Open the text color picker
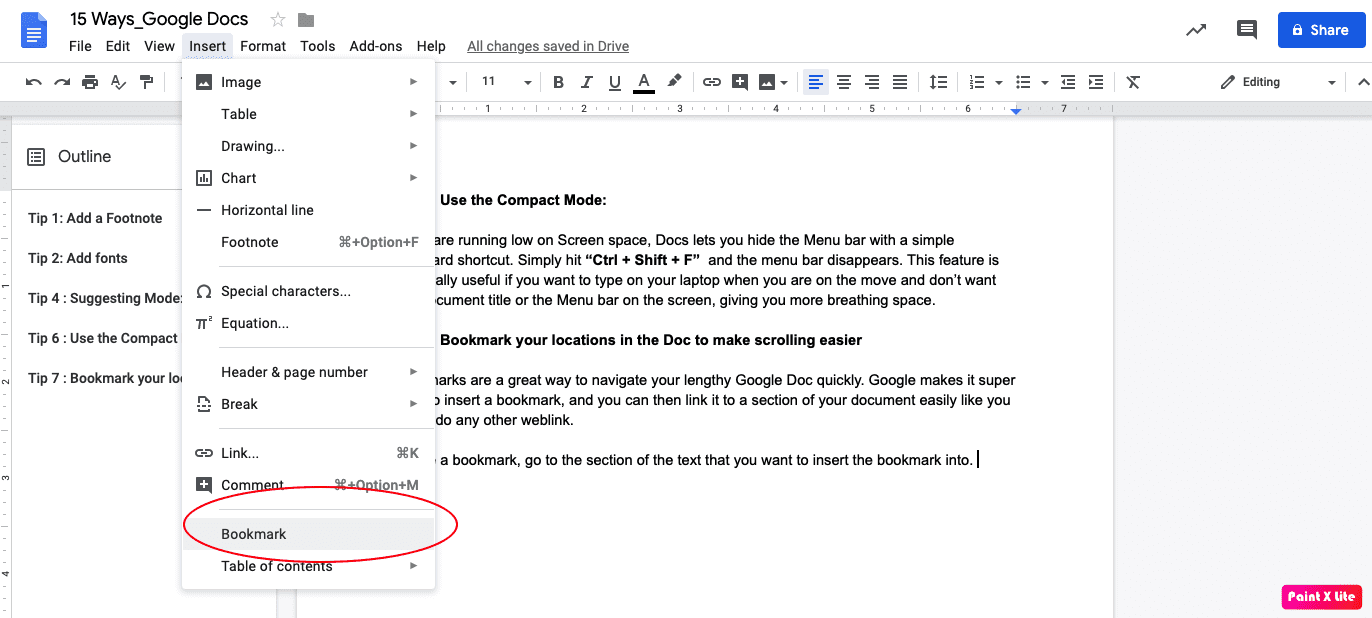Screen dimensions: 1372x618 click(x=644, y=82)
